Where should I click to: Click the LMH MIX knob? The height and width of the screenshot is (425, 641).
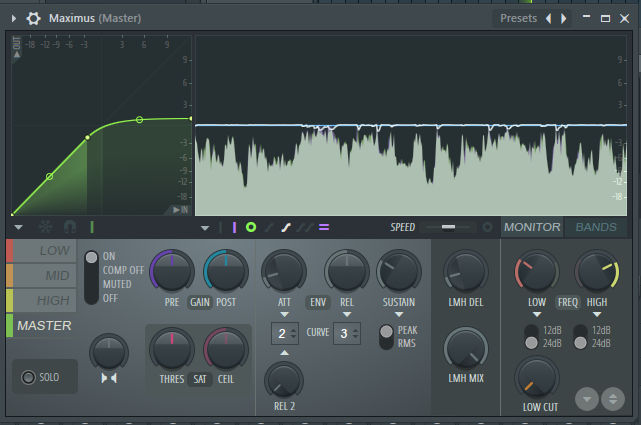tap(466, 349)
